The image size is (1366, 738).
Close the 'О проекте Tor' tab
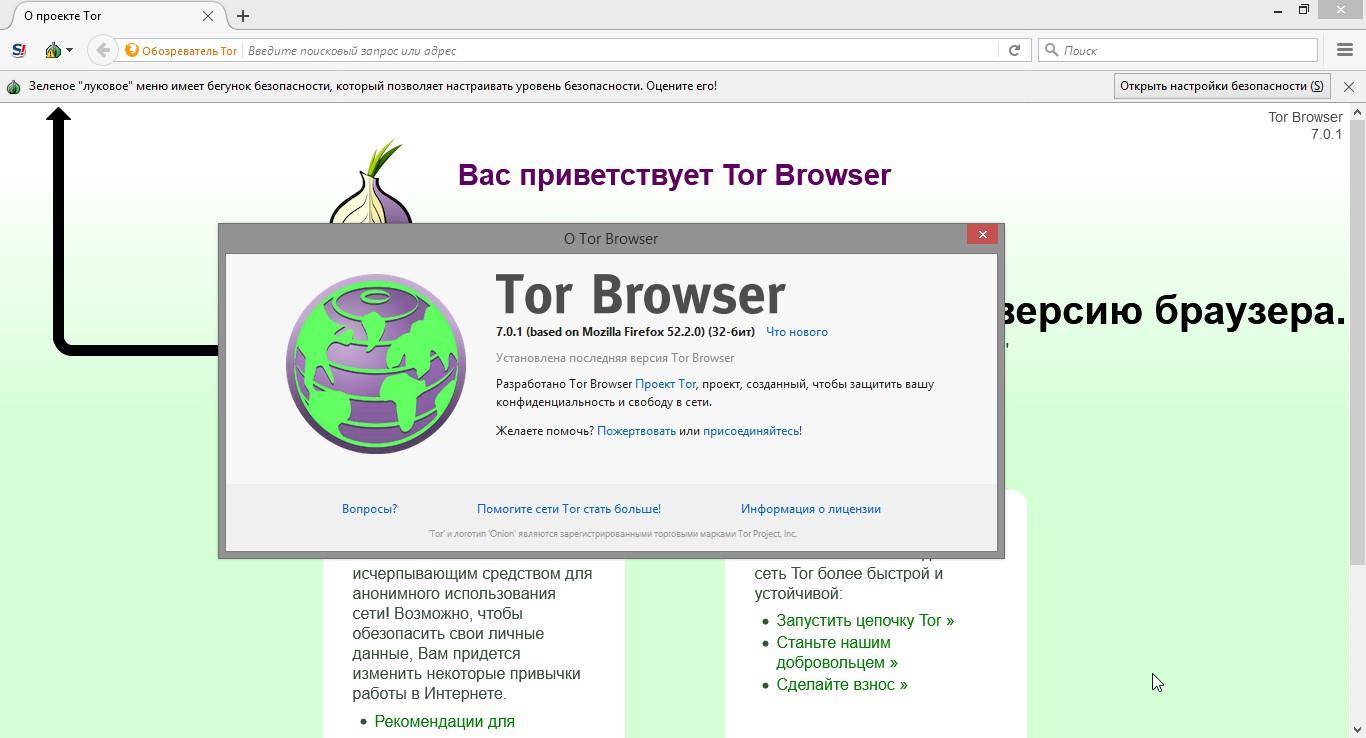coord(208,16)
